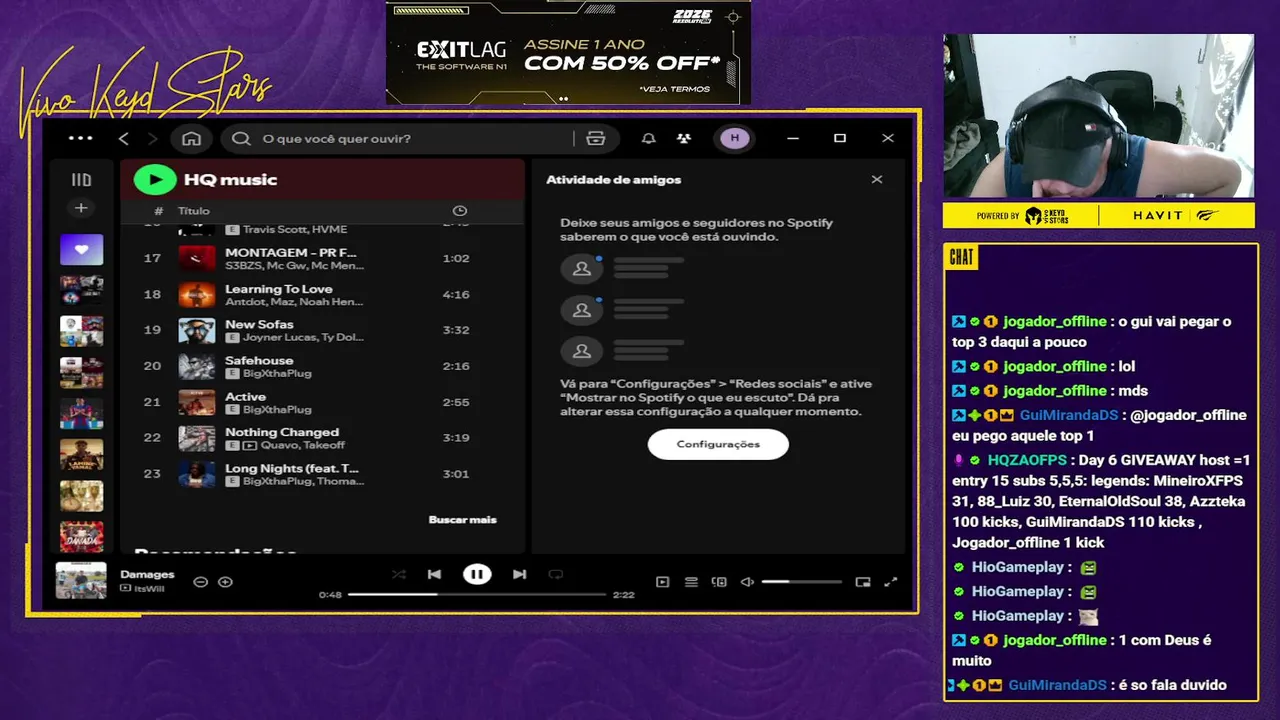
Task: Skip to the previous track
Action: (x=434, y=574)
